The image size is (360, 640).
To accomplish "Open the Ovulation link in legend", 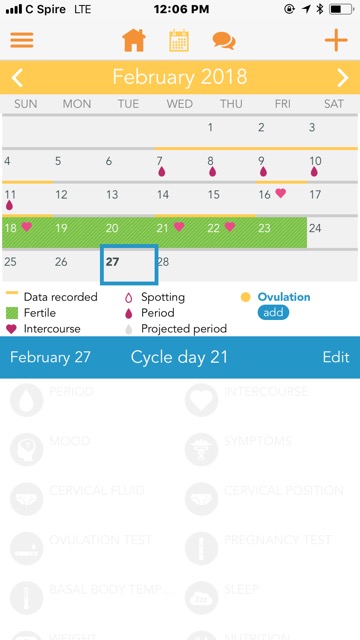I will (284, 297).
